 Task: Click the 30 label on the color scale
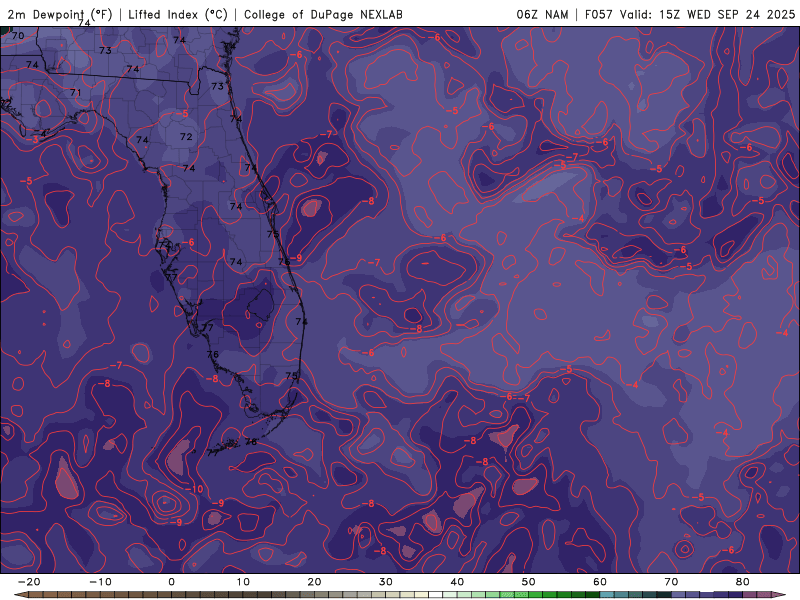tap(386, 582)
